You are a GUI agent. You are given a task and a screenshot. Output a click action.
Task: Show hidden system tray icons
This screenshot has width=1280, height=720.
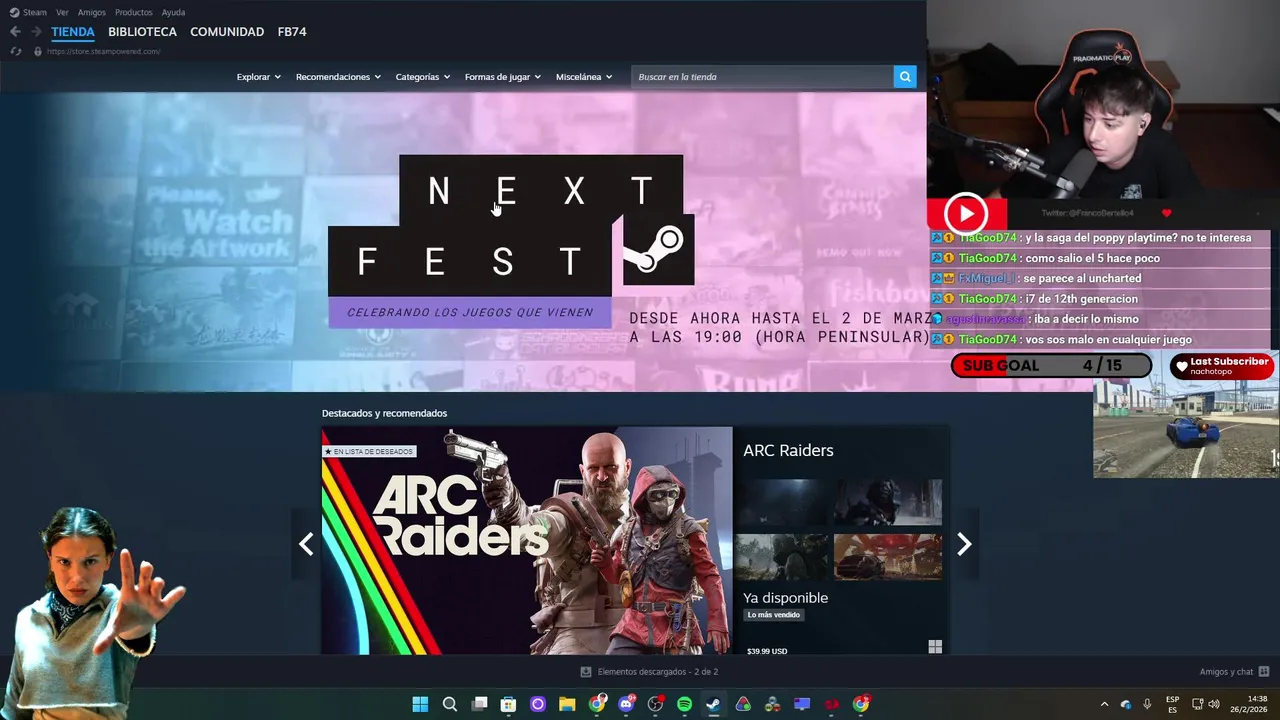pos(1104,704)
